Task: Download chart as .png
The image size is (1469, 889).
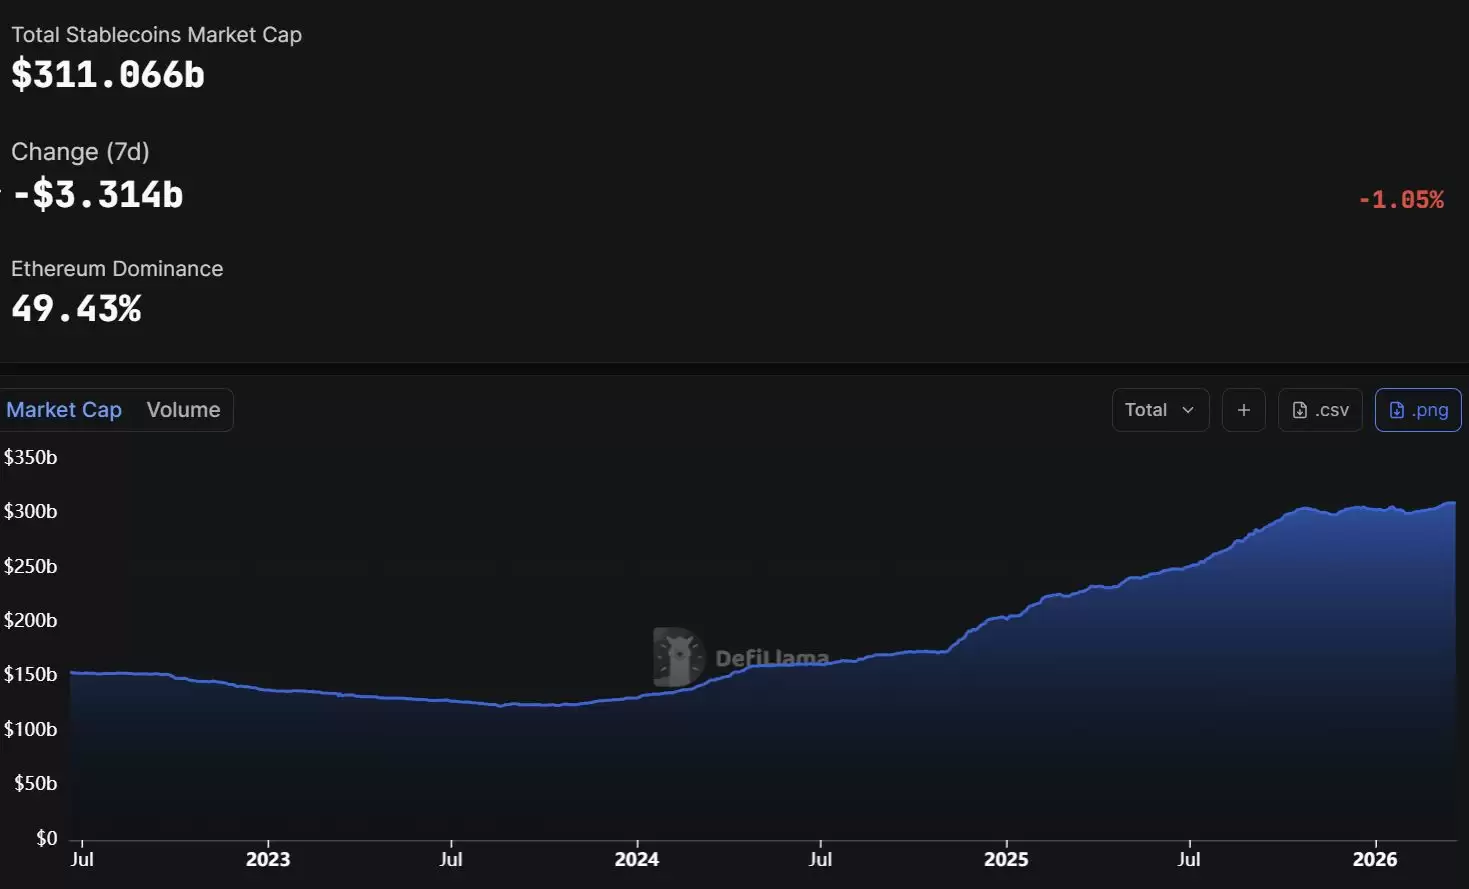Action: pos(1418,410)
